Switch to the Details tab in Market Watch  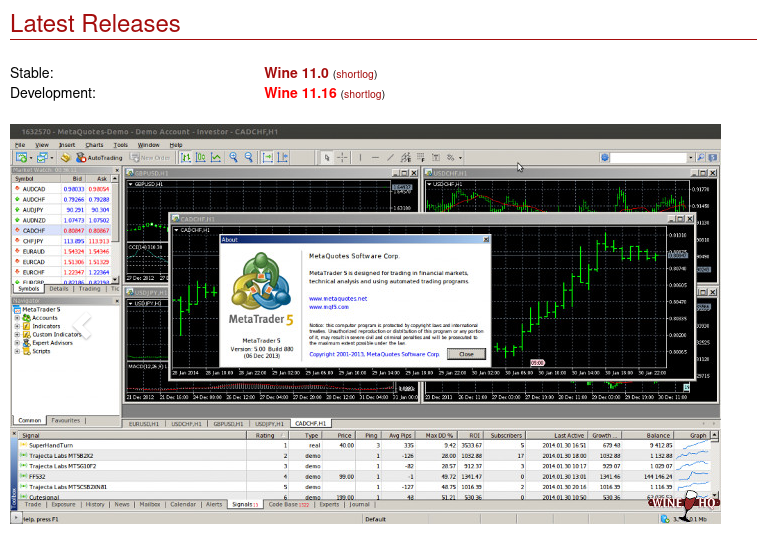pyautogui.click(x=58, y=289)
